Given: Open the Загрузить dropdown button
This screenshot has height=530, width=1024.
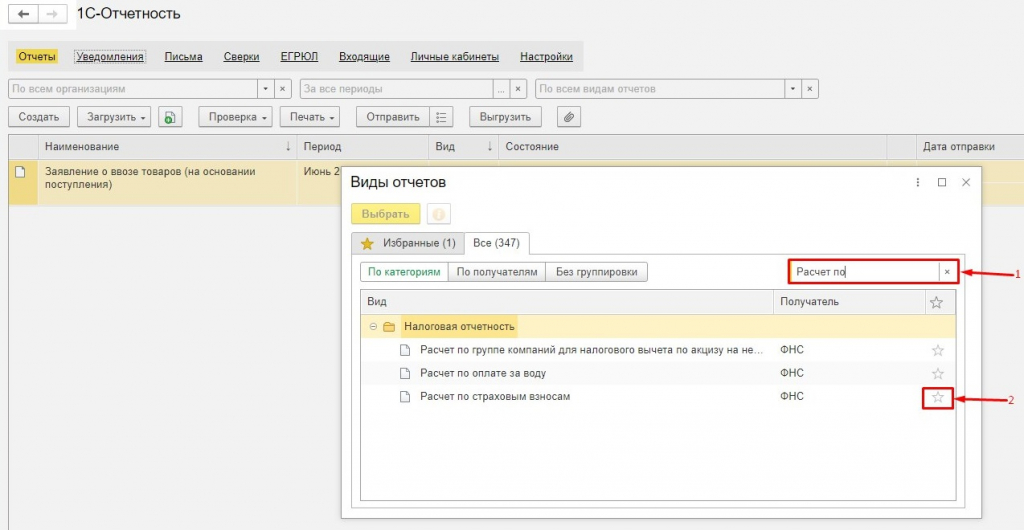Looking at the screenshot, I should pos(114,117).
